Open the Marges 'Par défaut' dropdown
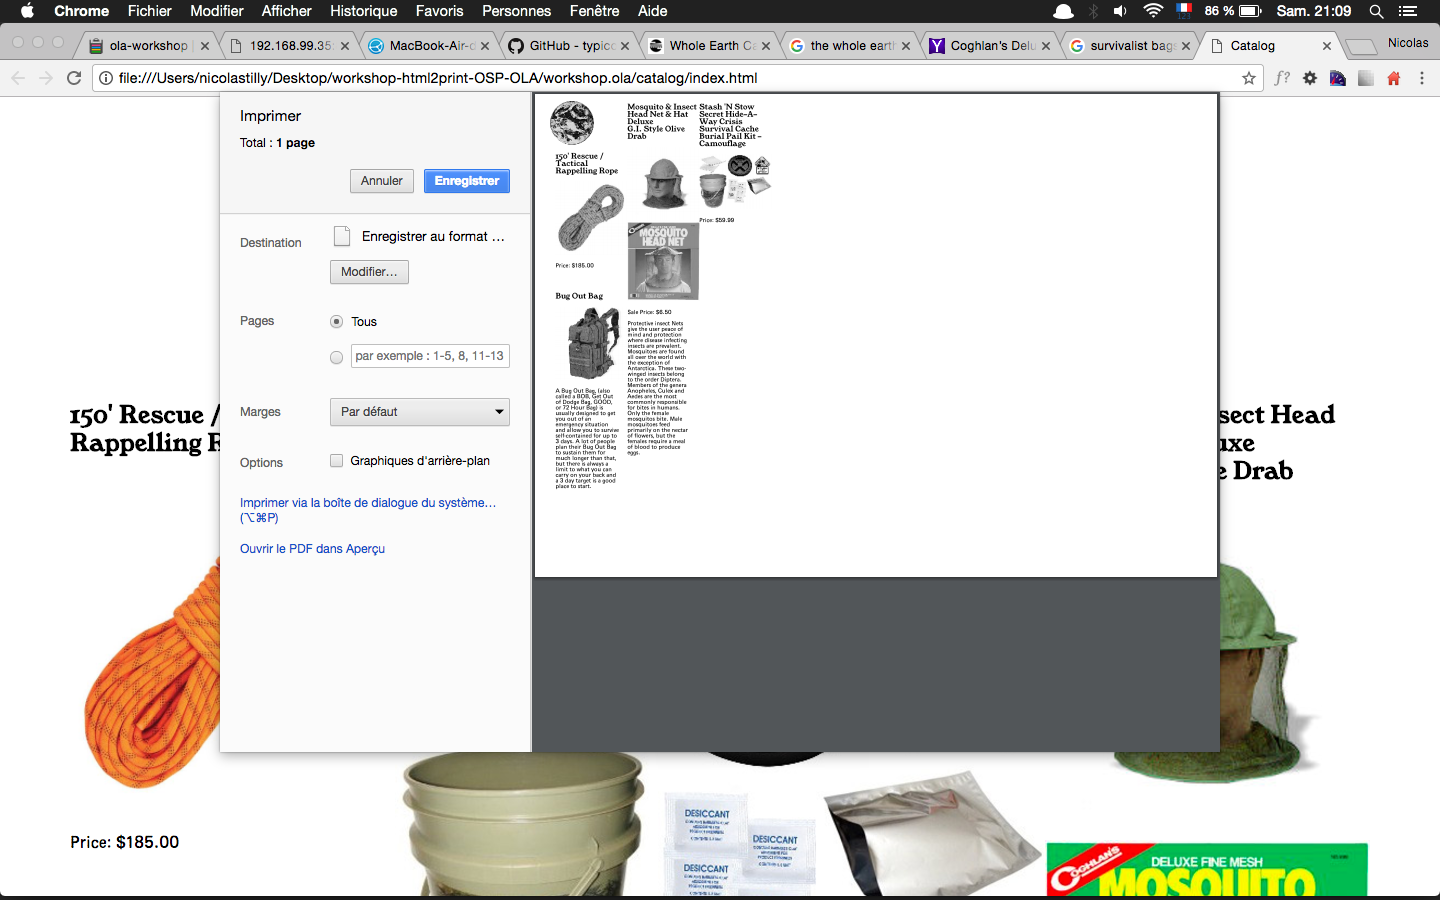The height and width of the screenshot is (900, 1440). pyautogui.click(x=419, y=412)
